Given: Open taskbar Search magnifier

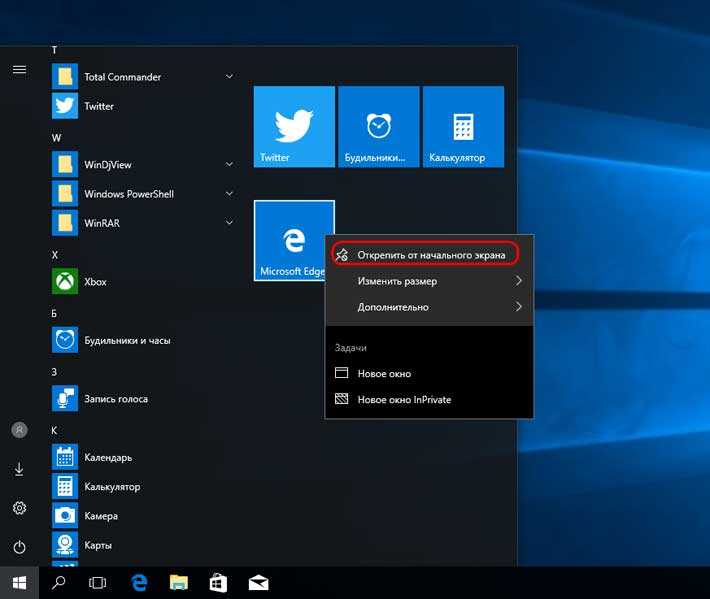Looking at the screenshot, I should tap(58, 583).
